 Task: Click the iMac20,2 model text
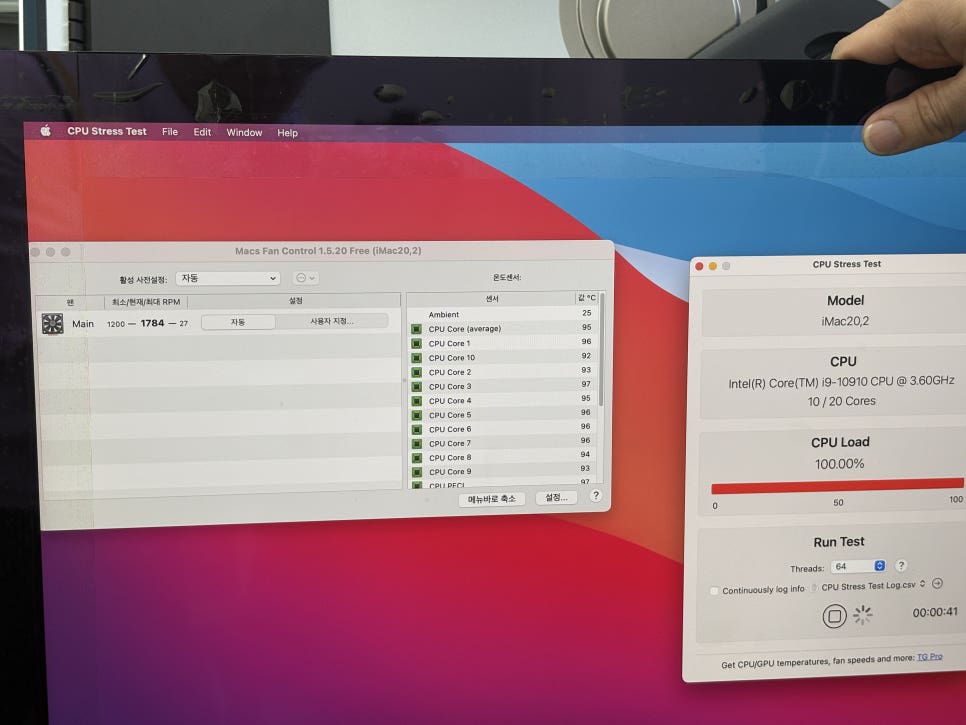click(845, 321)
